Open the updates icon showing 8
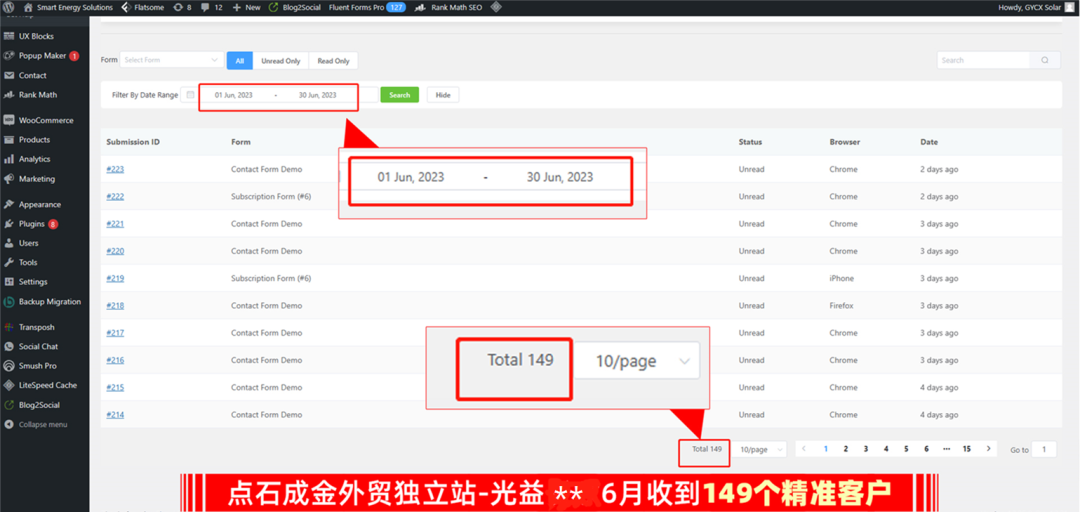This screenshot has width=1080, height=512. click(x=182, y=7)
